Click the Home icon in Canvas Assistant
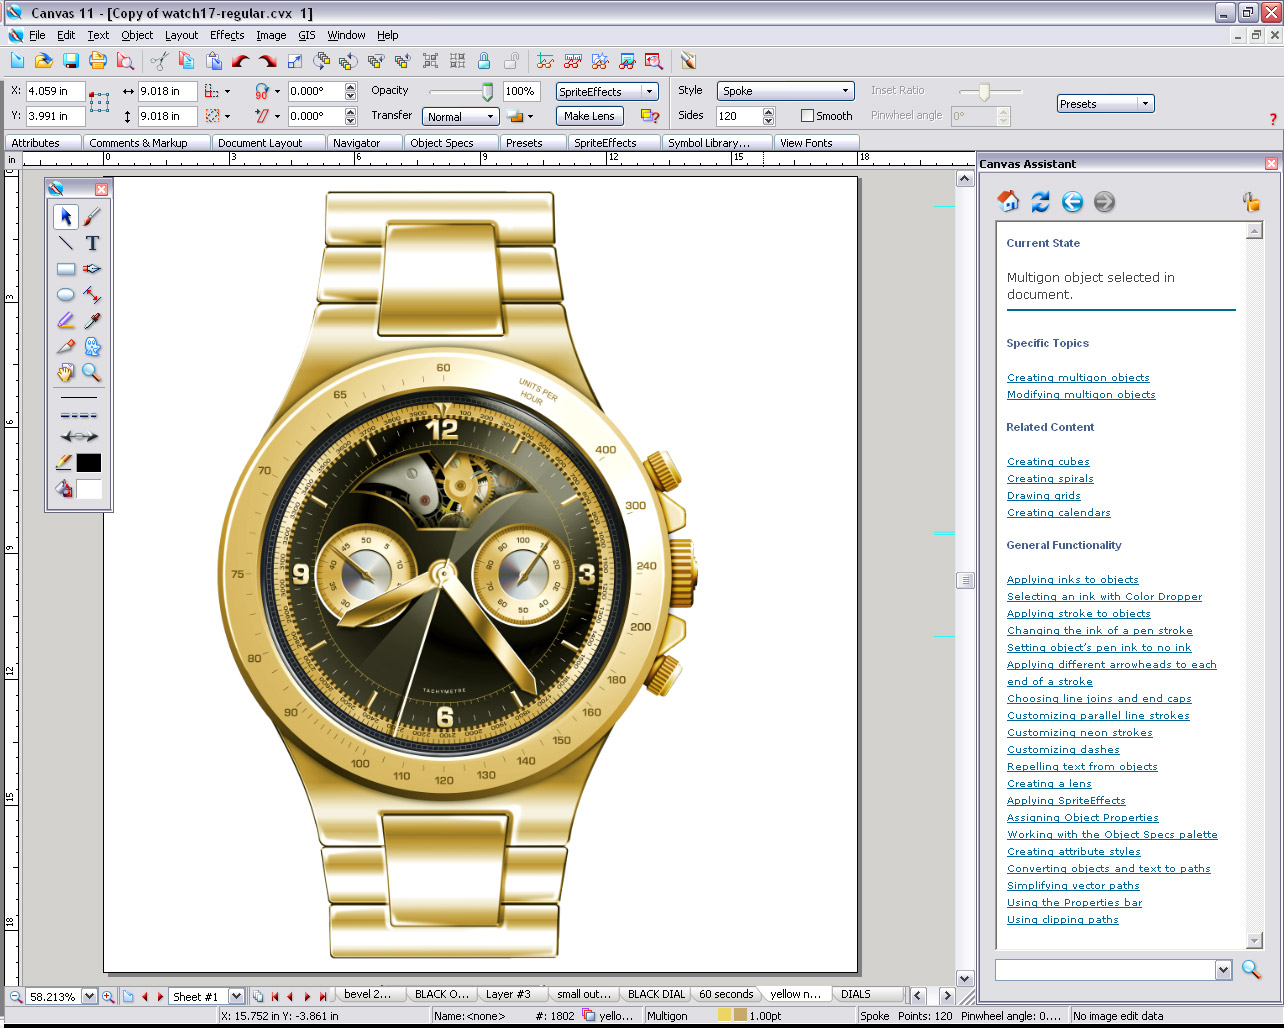Screen dimensions: 1284x1028 (1008, 201)
